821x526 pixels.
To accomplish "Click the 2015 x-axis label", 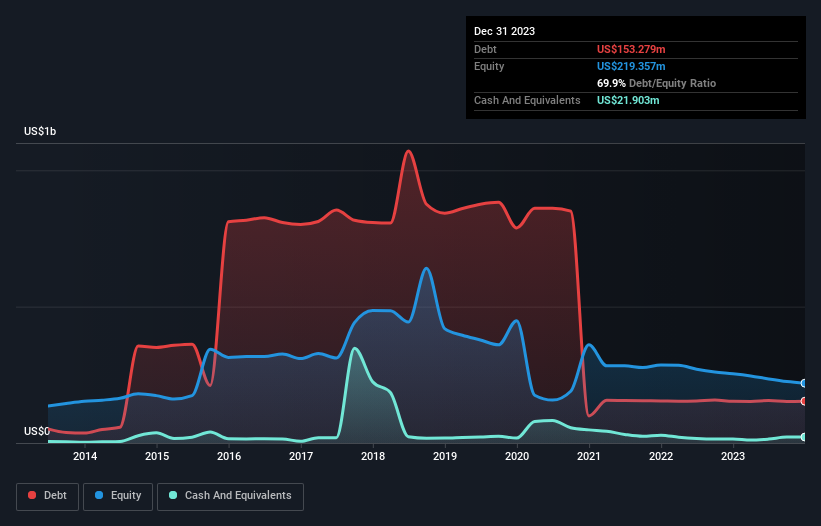I will [157, 456].
